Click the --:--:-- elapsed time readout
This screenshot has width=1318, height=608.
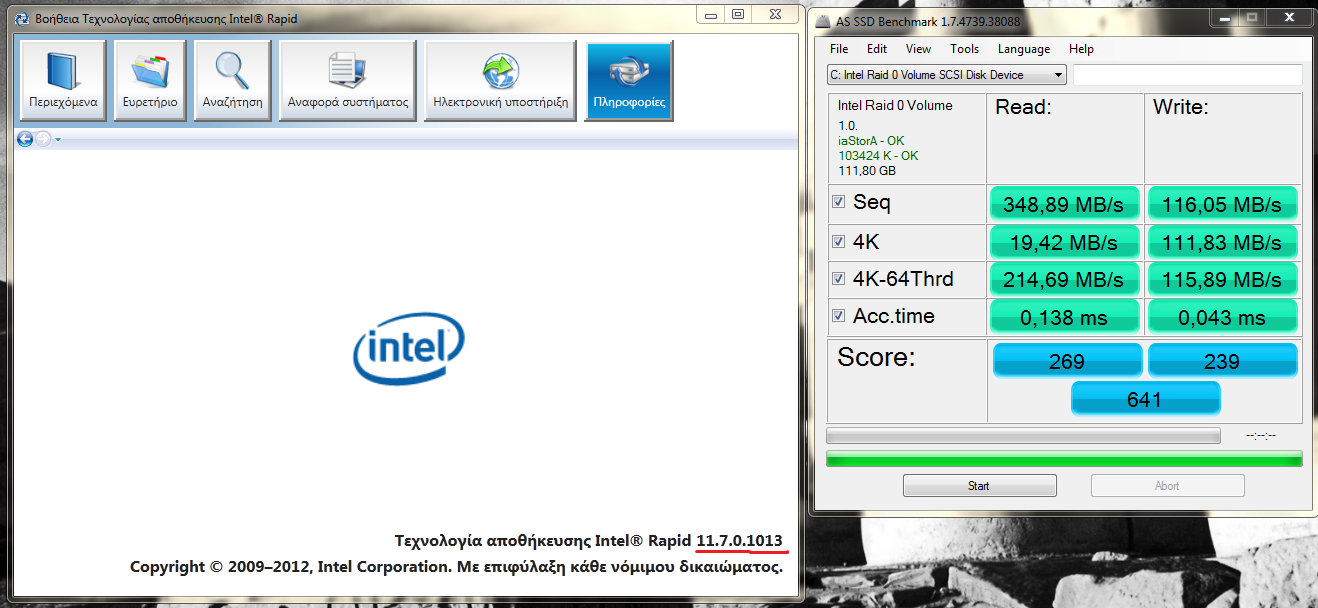1263,436
